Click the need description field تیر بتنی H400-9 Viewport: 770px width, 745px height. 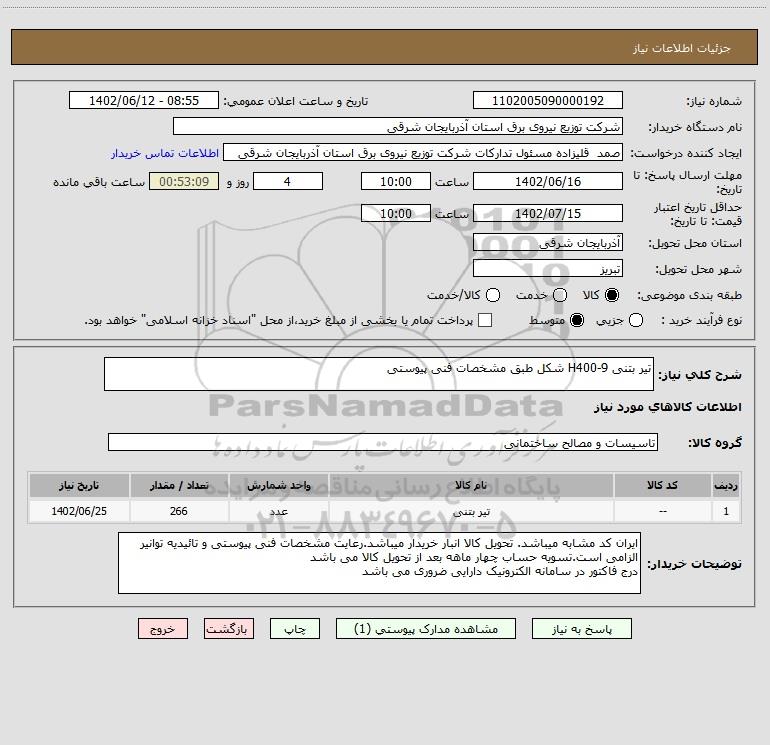coord(379,374)
